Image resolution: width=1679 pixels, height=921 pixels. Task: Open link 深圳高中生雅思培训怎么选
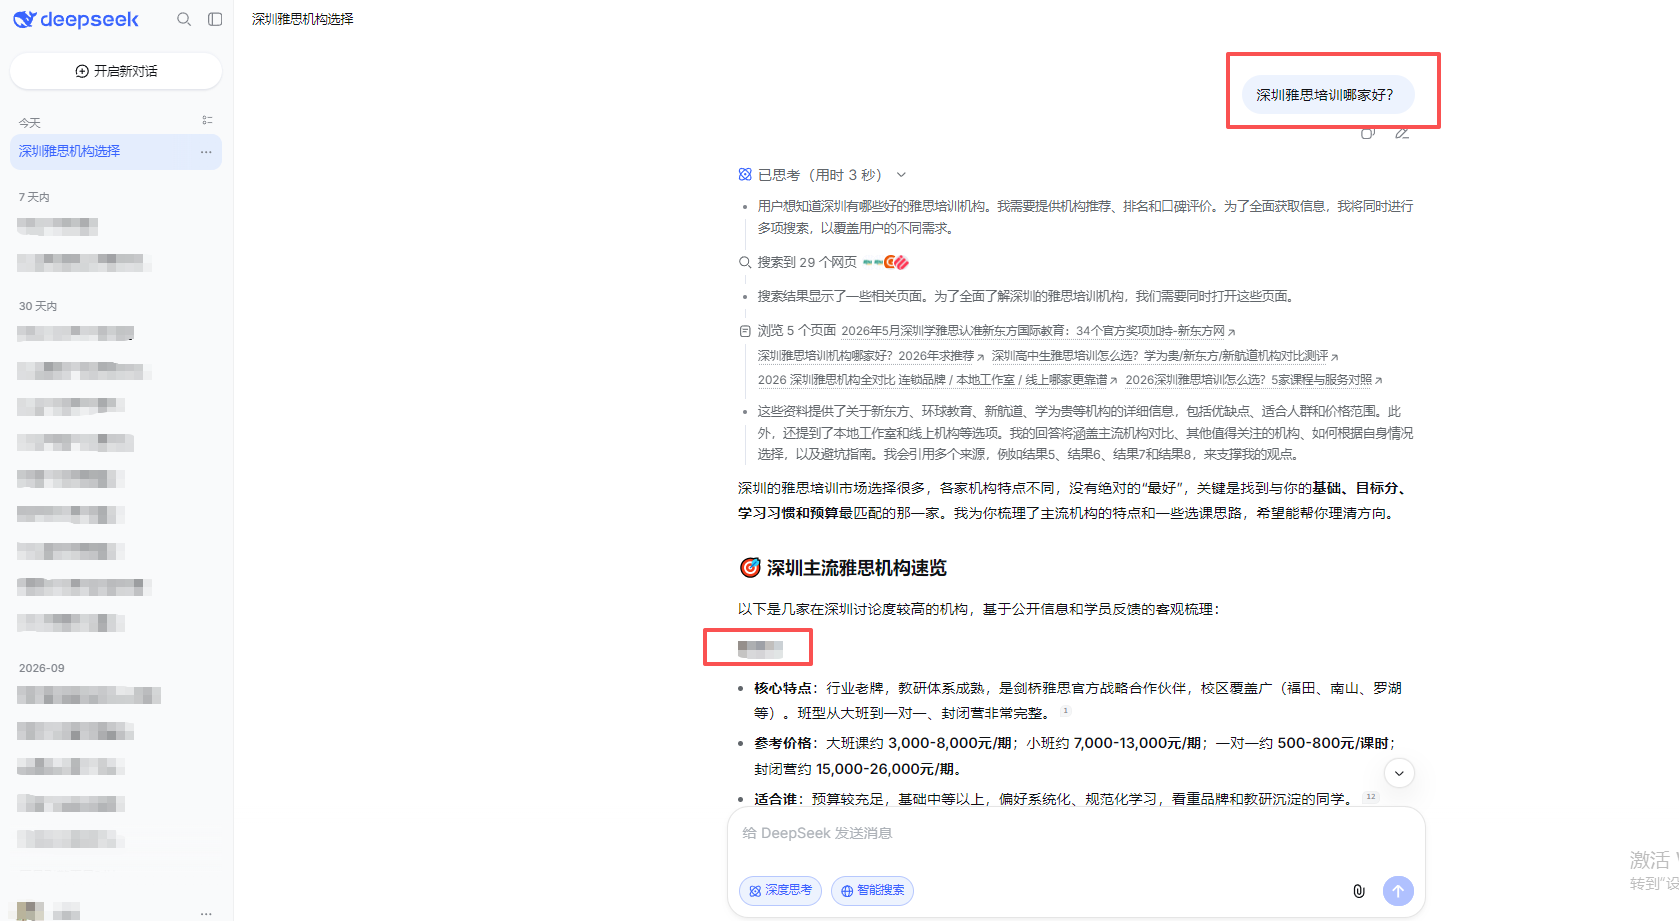[x=1165, y=356]
